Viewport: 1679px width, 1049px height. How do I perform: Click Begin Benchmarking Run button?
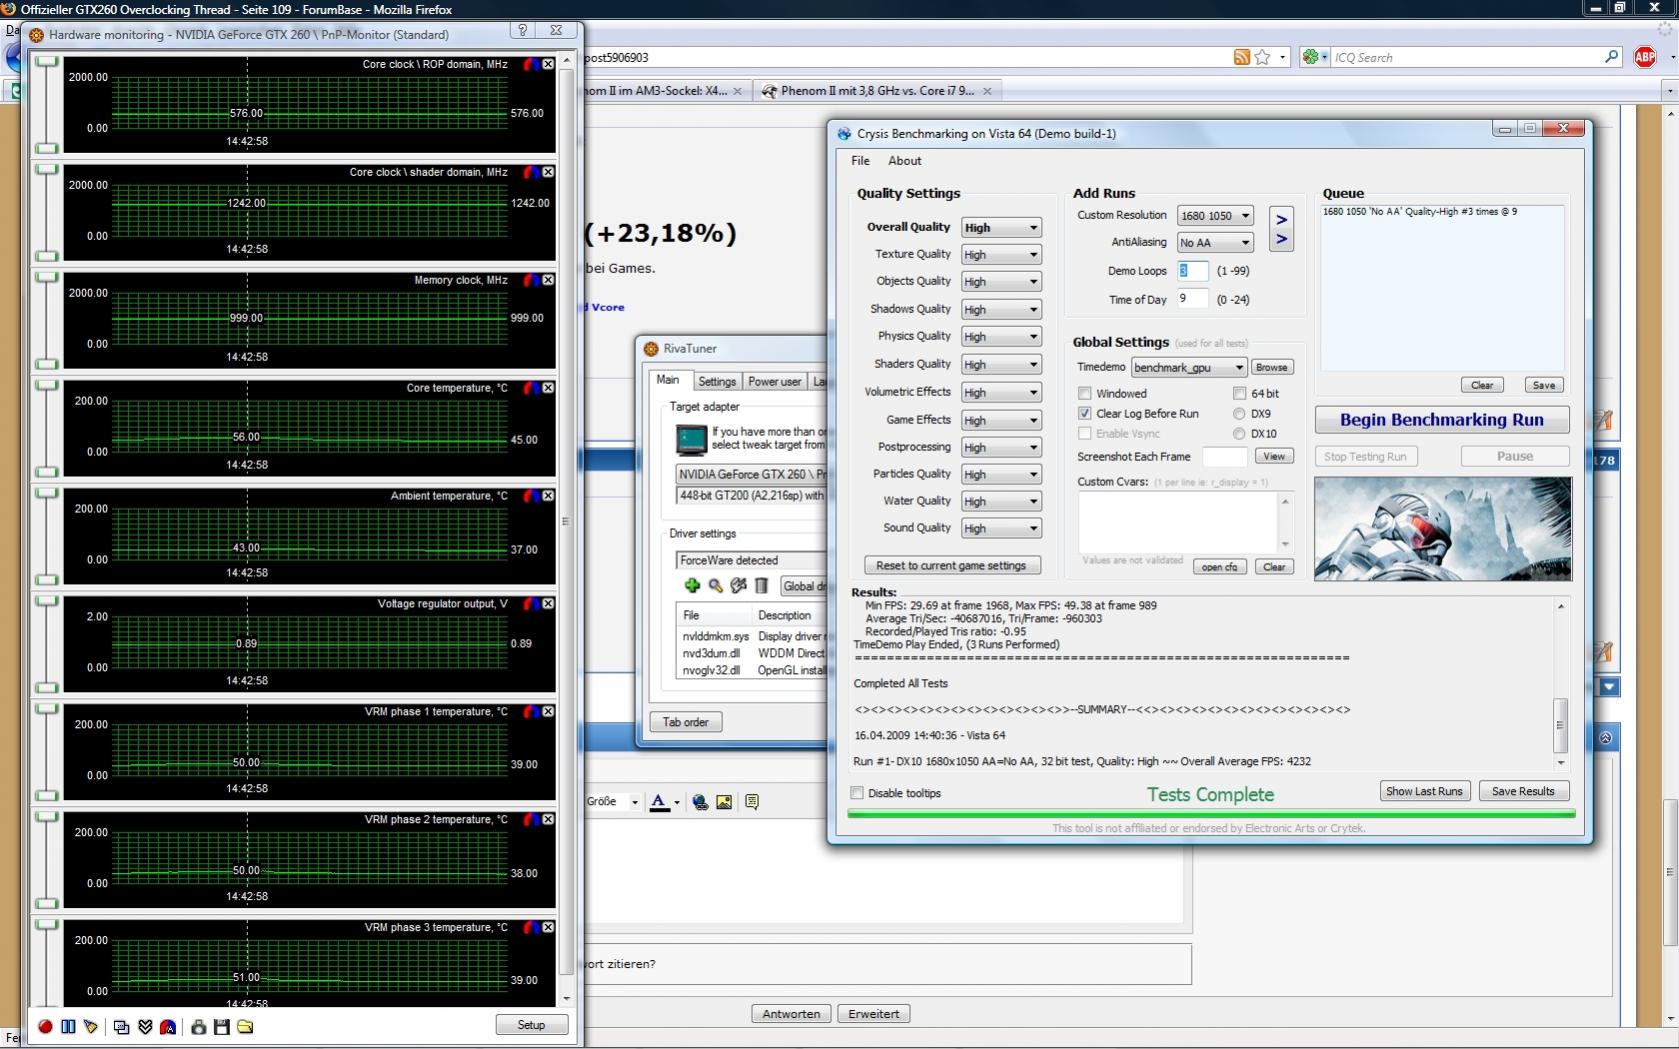tap(1441, 420)
